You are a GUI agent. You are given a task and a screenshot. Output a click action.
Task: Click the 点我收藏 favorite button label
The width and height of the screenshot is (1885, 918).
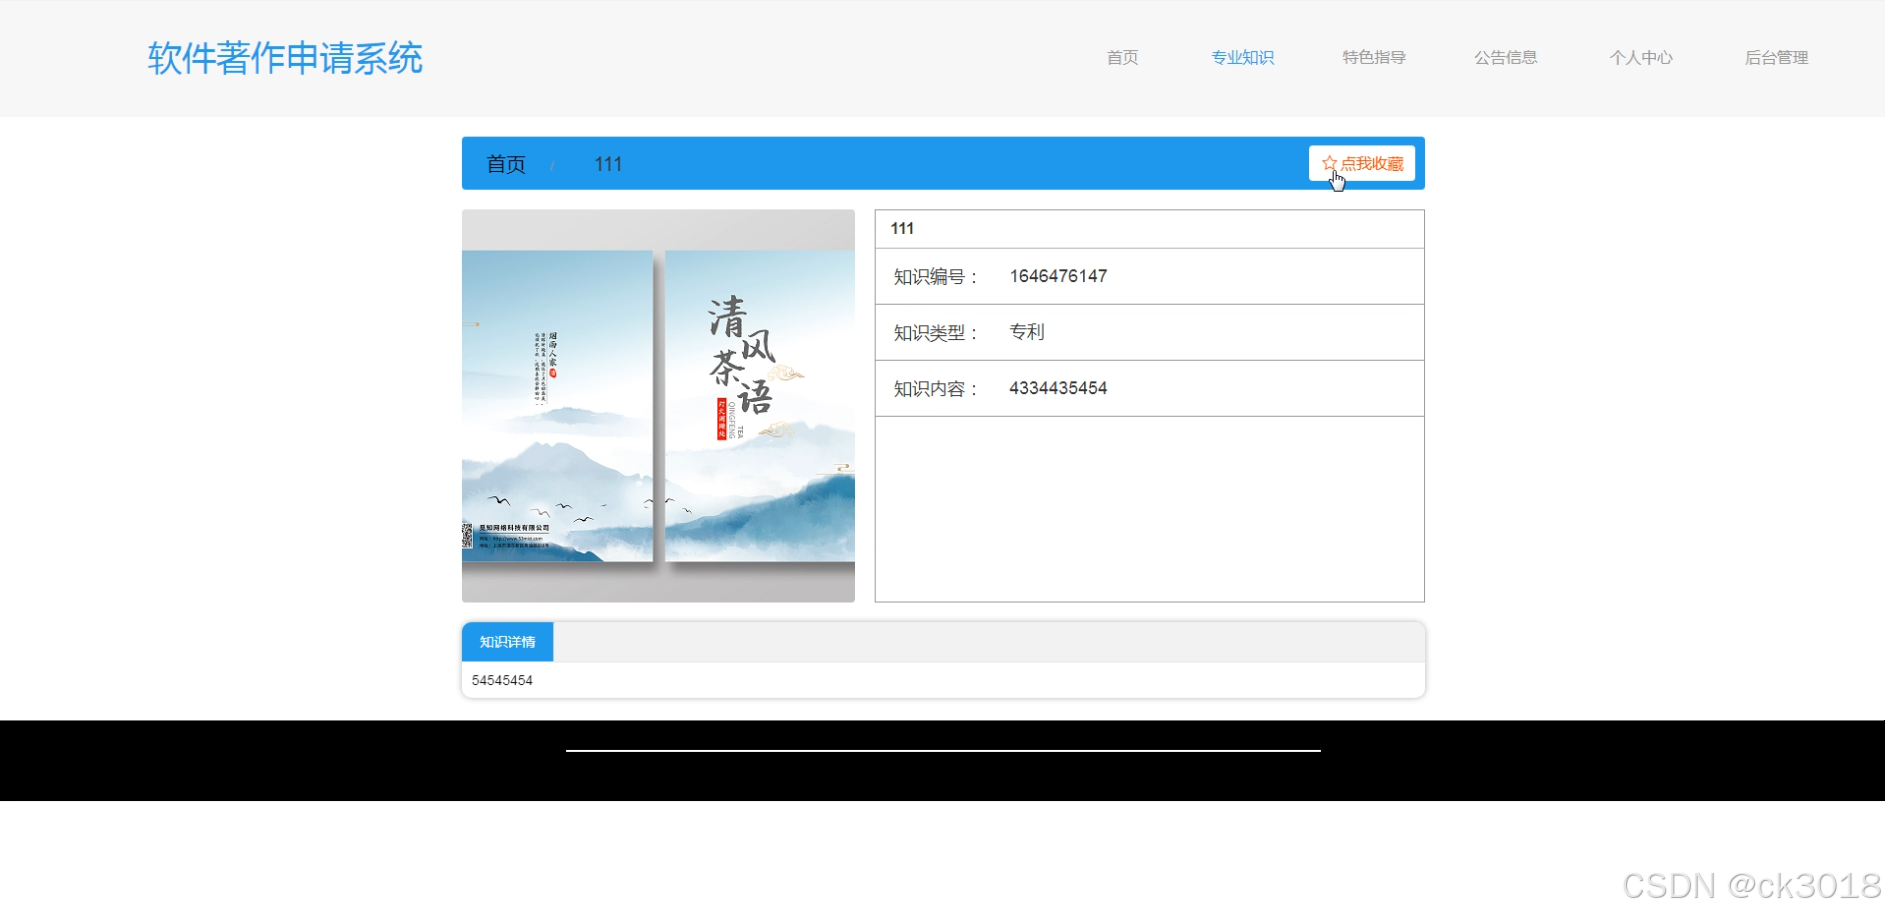(x=1372, y=163)
